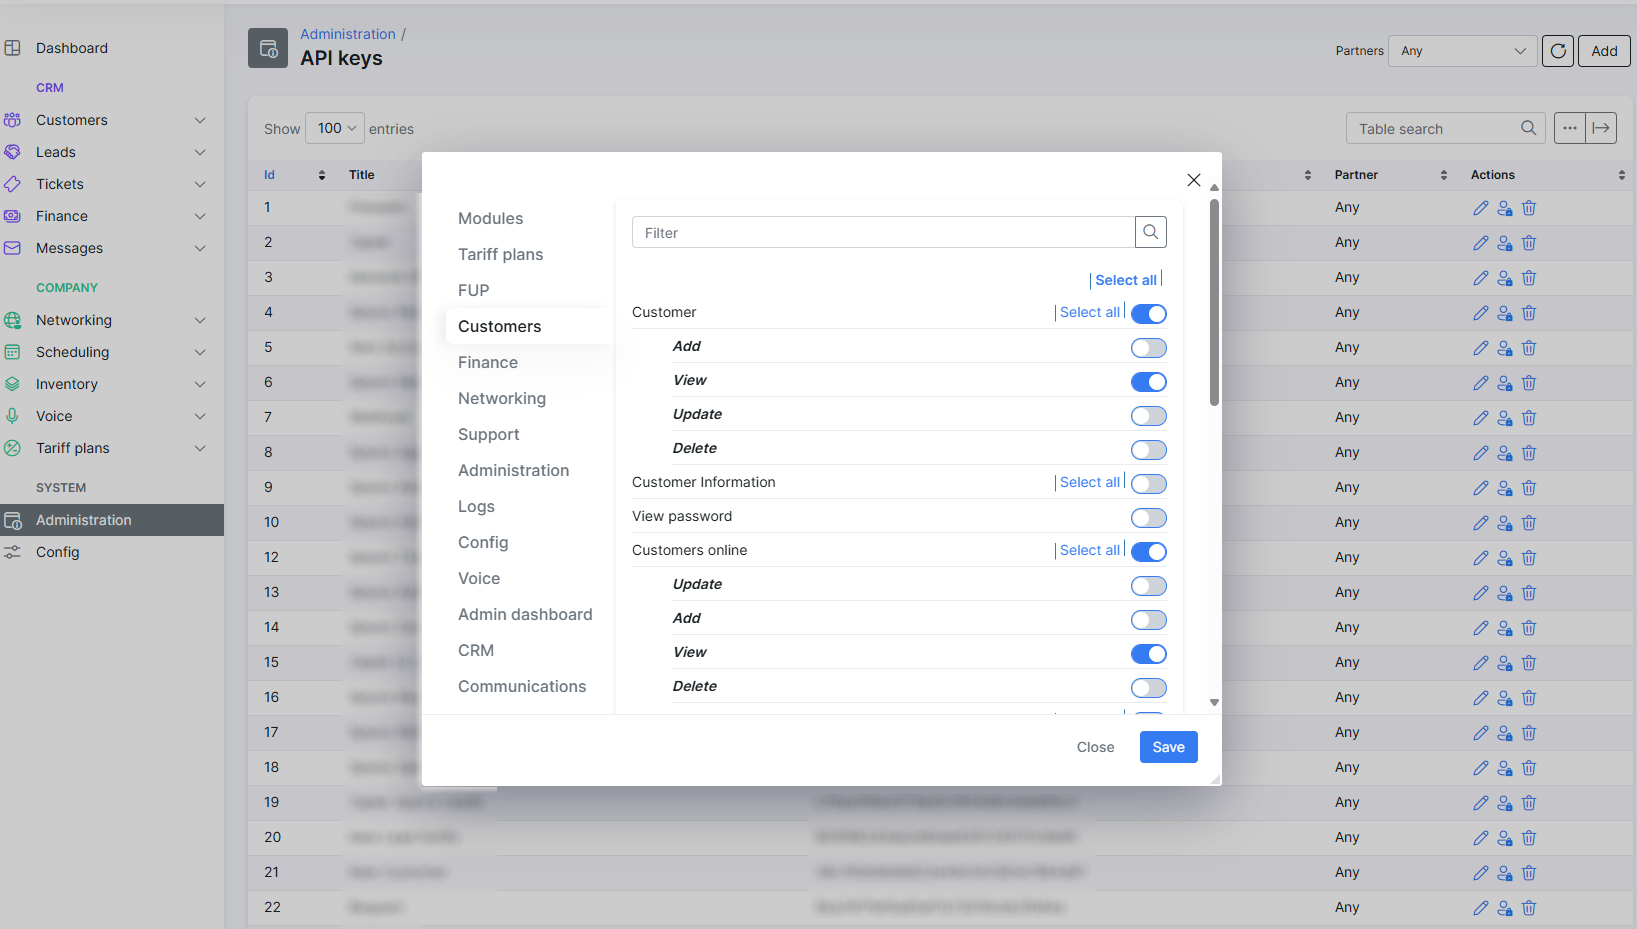
Task: Click Select all beside Customer Information
Action: (x=1090, y=482)
